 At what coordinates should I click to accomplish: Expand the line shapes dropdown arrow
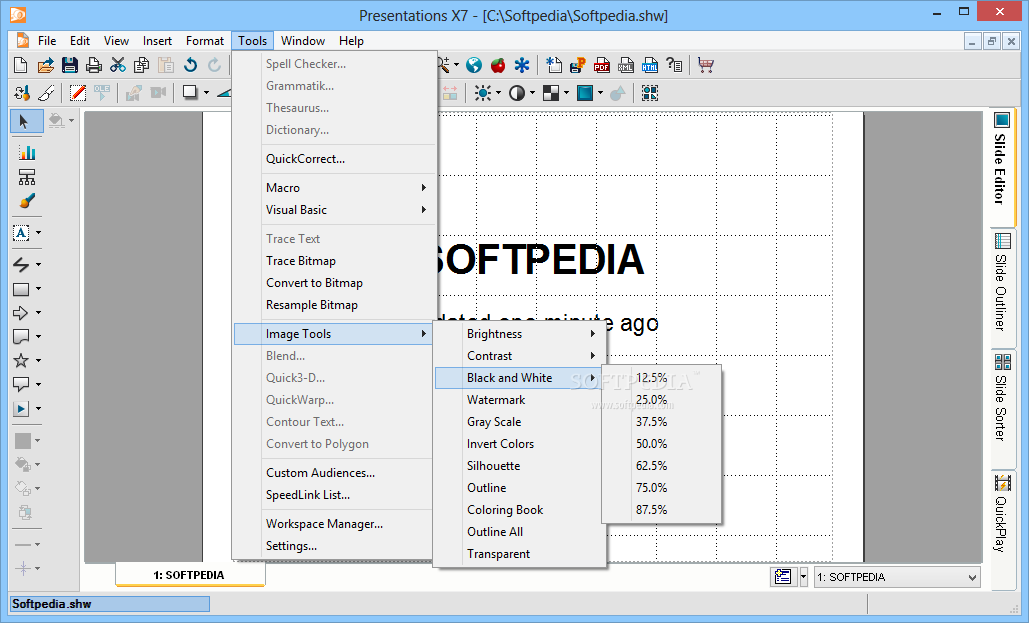click(39, 265)
